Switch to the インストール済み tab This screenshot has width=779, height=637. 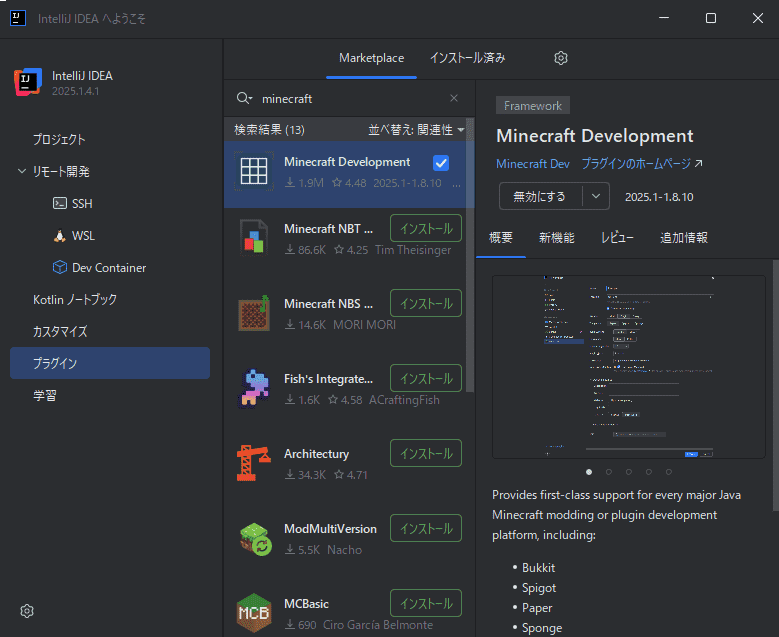[x=467, y=58]
